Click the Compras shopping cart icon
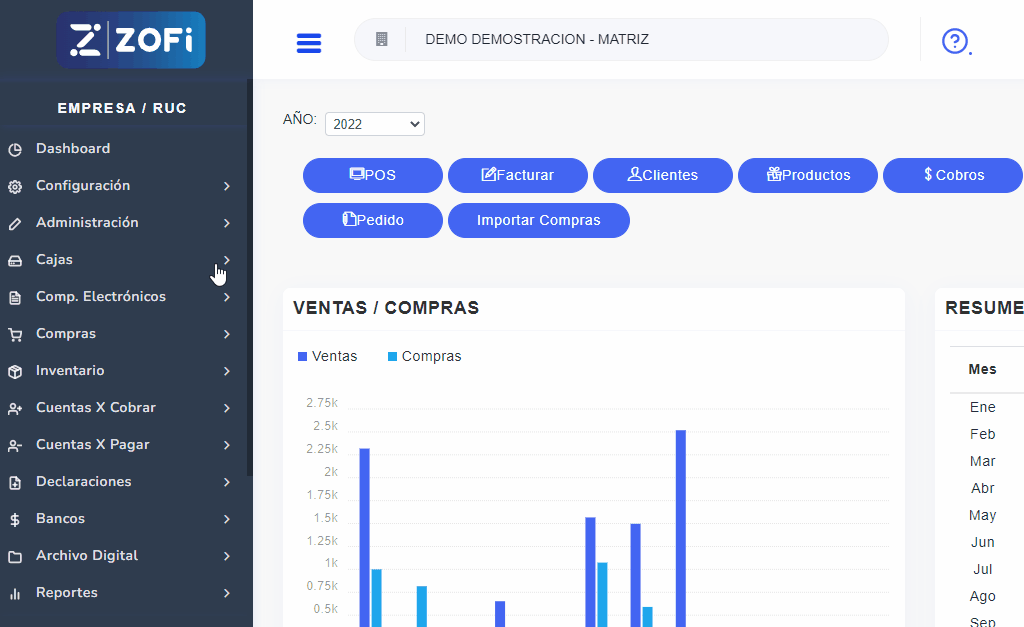This screenshot has height=627, width=1024. [15, 335]
